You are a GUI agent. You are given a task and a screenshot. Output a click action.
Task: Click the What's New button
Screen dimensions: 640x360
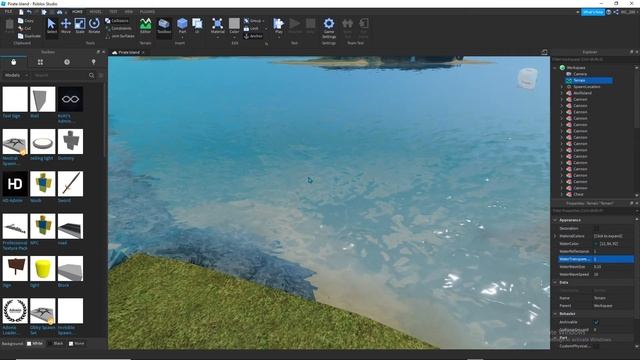pyautogui.click(x=593, y=12)
